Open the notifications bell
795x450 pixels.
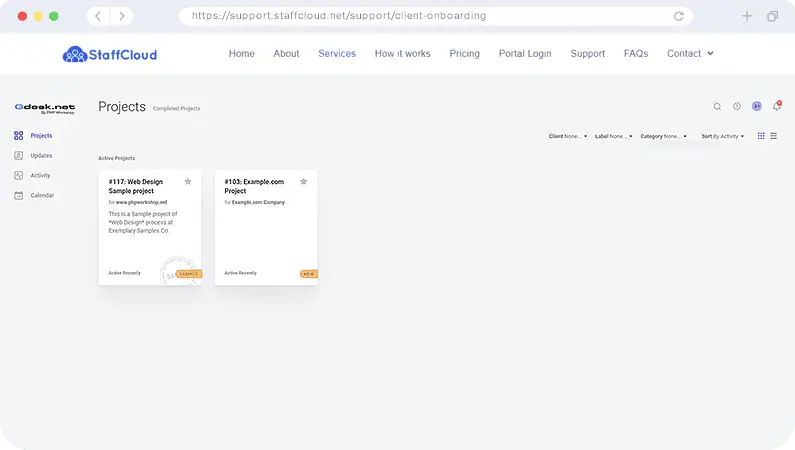pos(777,106)
